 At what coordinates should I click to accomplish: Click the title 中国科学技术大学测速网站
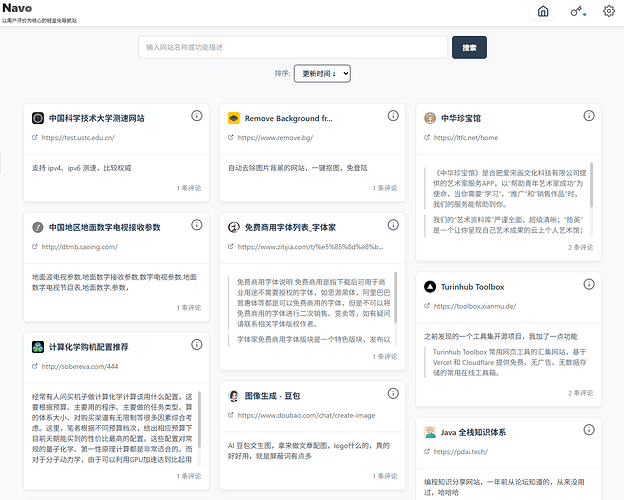[x=97, y=118]
